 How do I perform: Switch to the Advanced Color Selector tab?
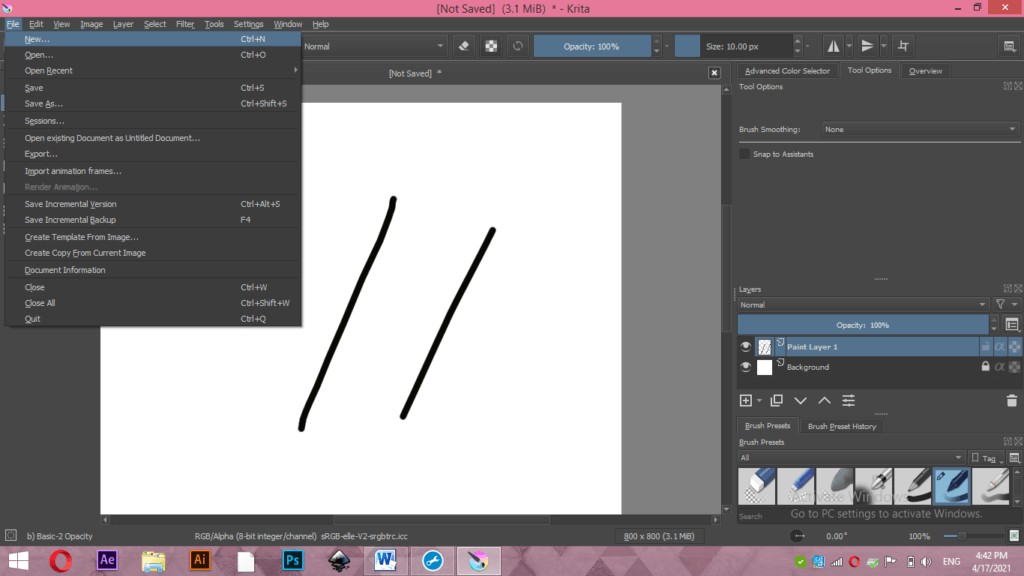[786, 70]
